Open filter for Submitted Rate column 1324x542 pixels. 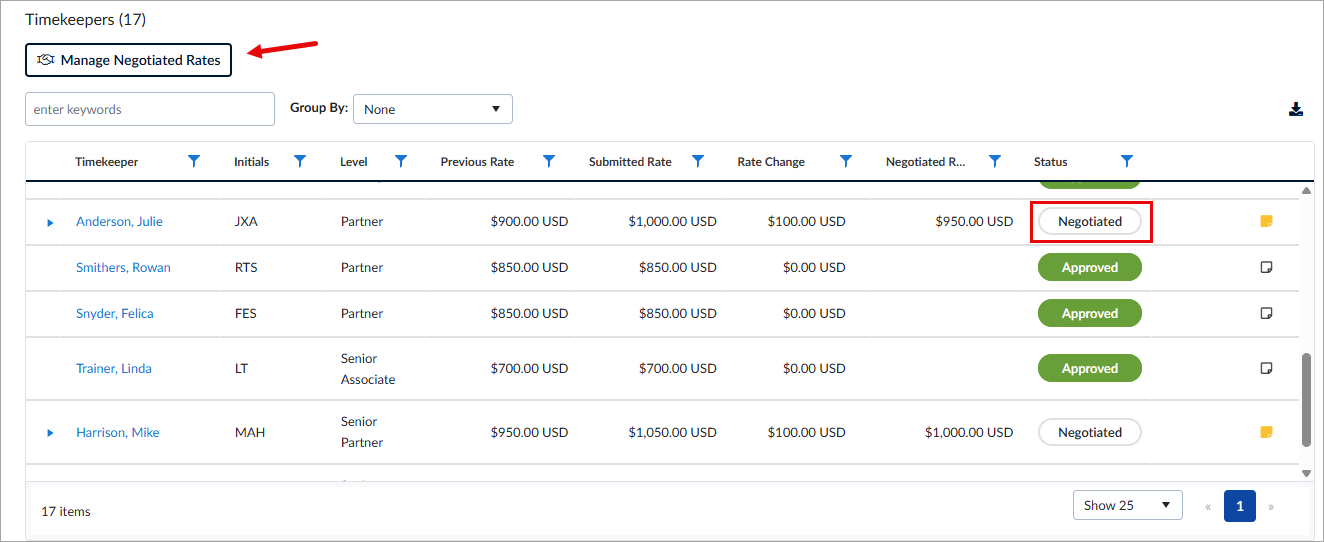(698, 161)
